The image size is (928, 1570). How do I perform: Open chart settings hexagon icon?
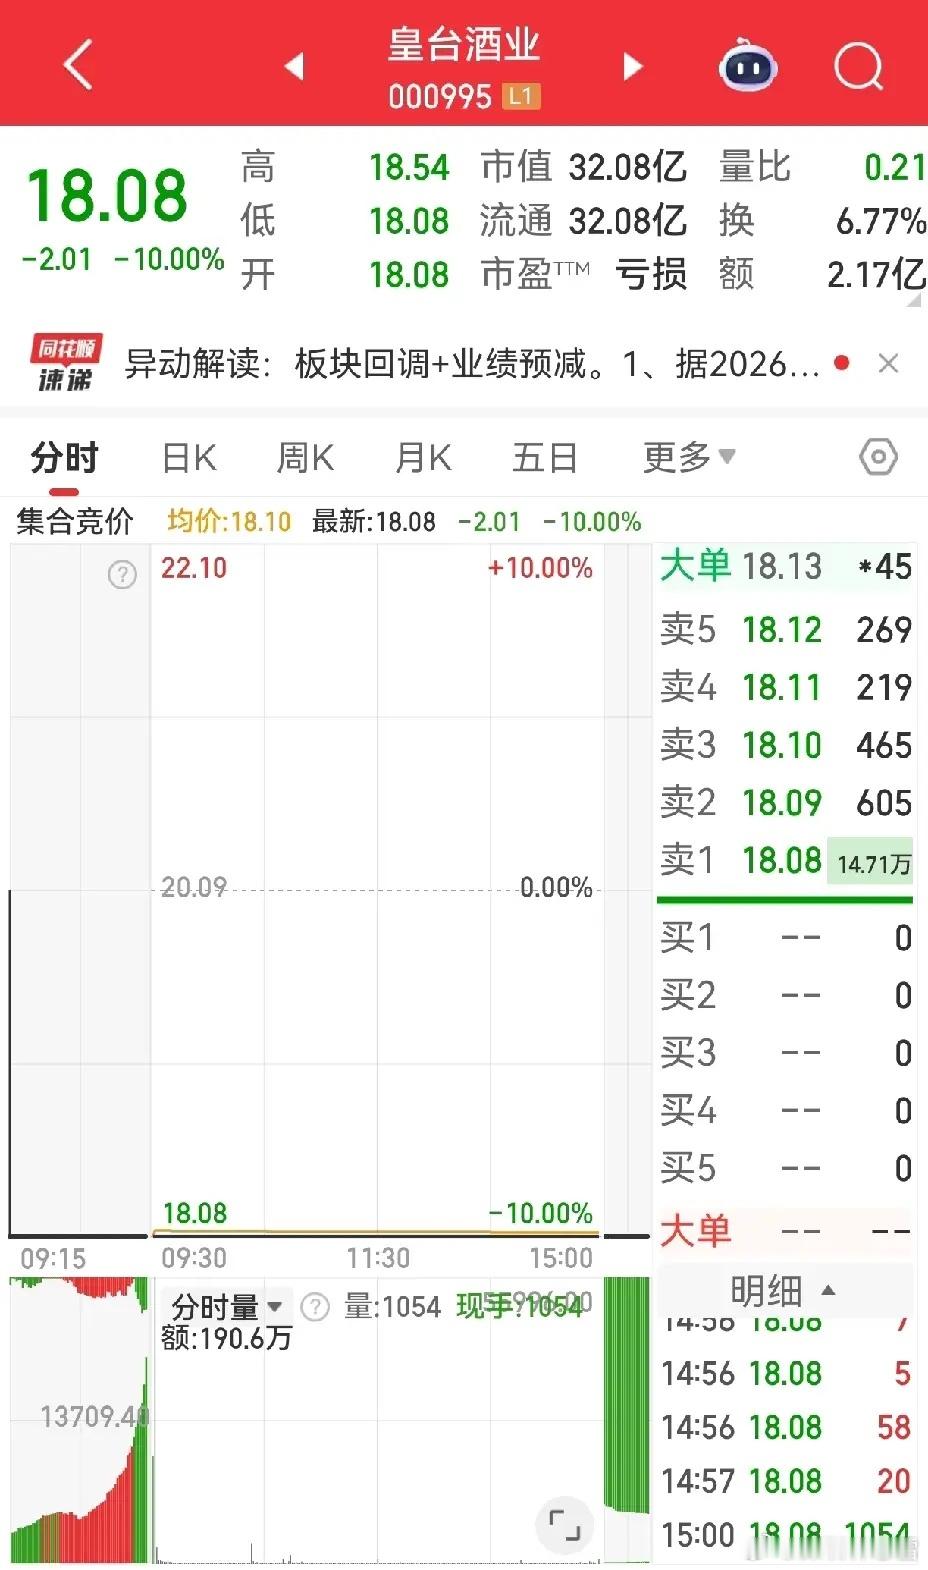pos(878,457)
